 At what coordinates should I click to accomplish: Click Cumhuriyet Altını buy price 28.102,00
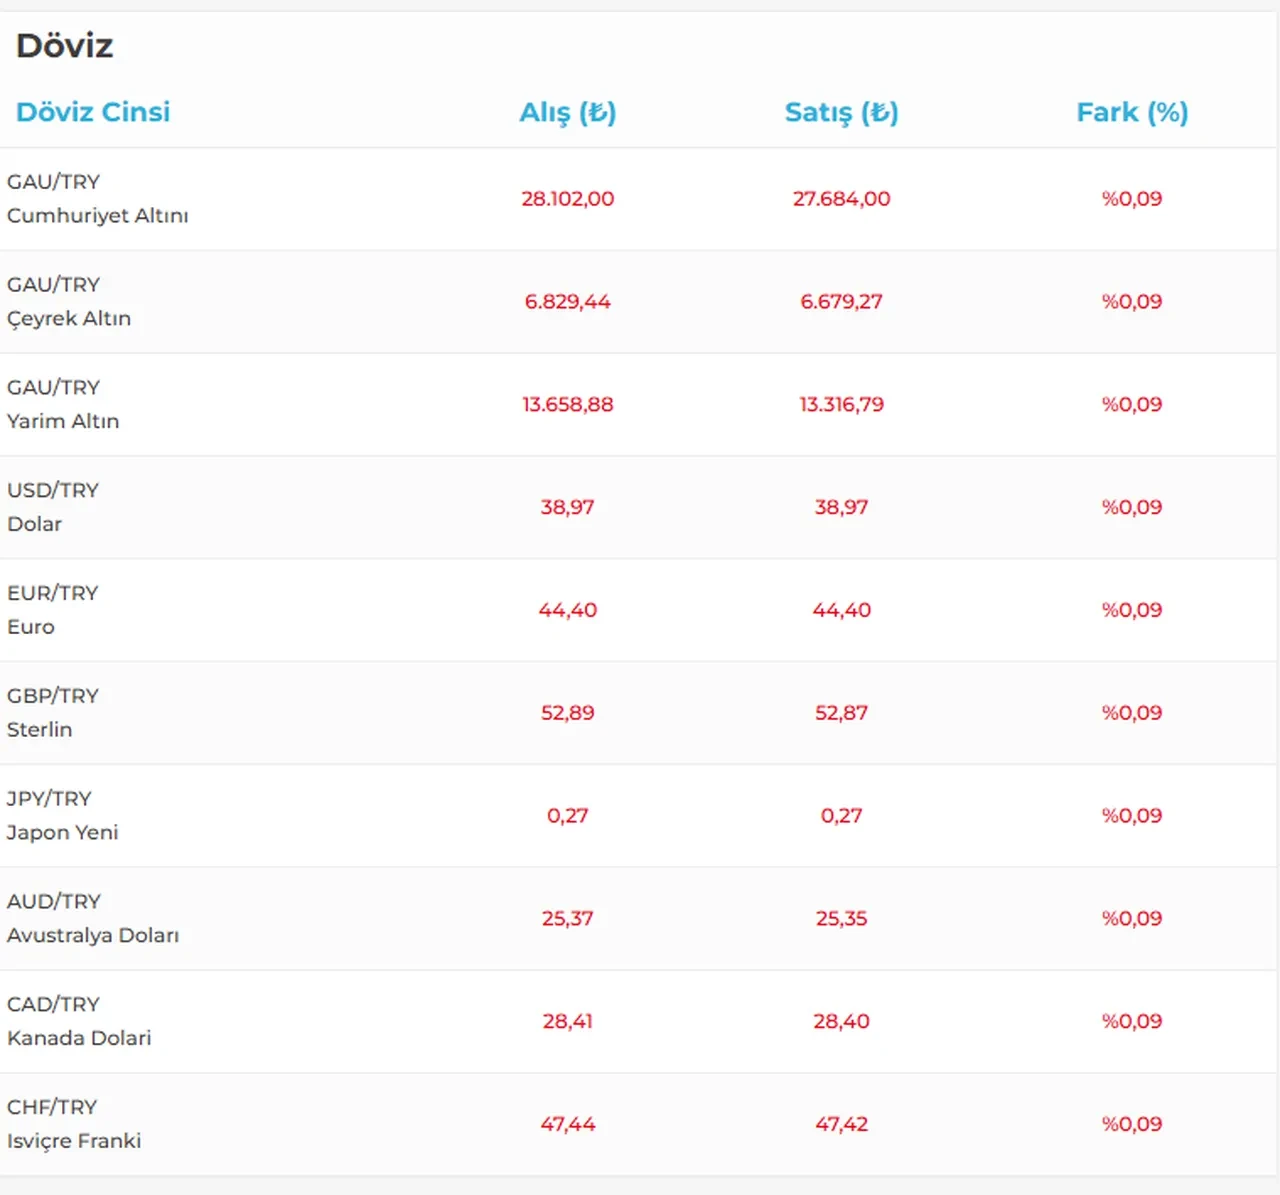pos(567,199)
